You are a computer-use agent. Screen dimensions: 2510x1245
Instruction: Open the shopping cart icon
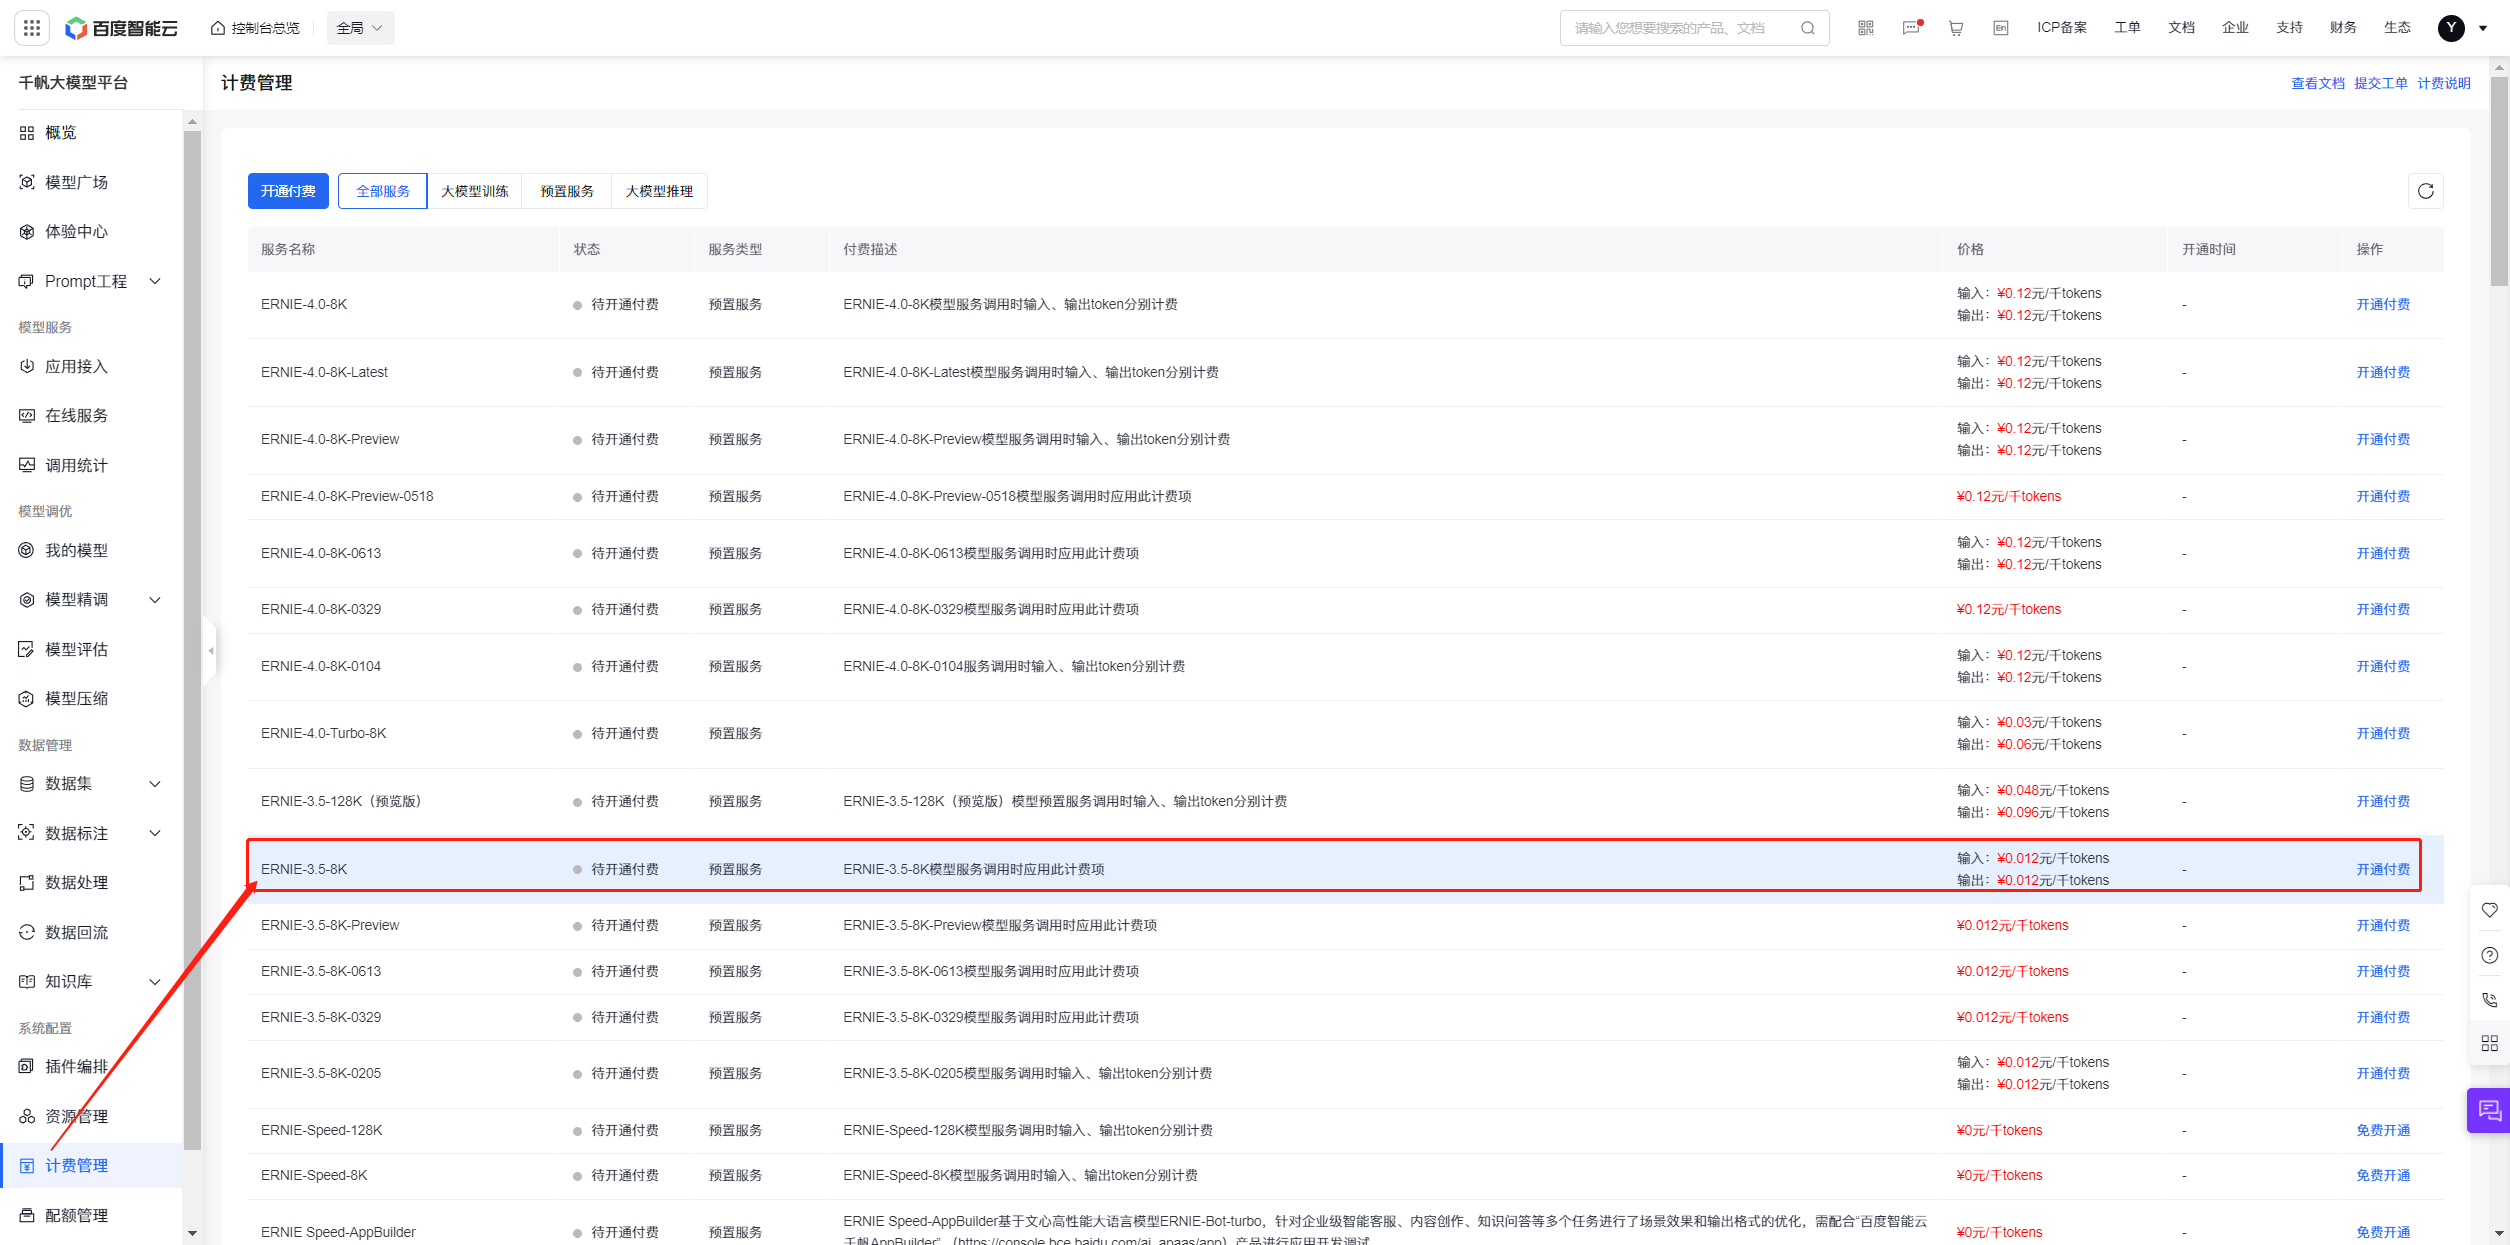pyautogui.click(x=1956, y=28)
